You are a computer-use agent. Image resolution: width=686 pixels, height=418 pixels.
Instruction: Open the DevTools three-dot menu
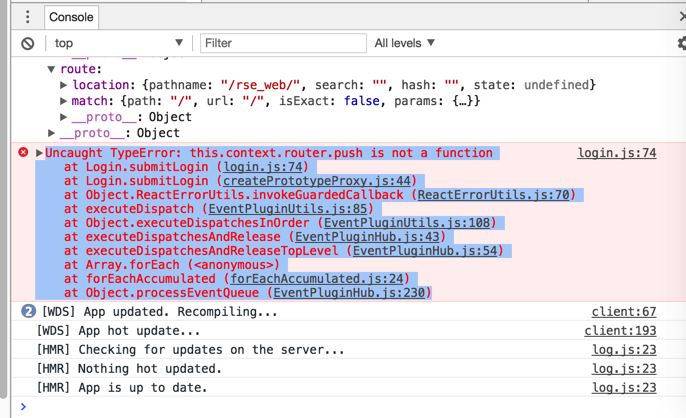click(x=27, y=17)
